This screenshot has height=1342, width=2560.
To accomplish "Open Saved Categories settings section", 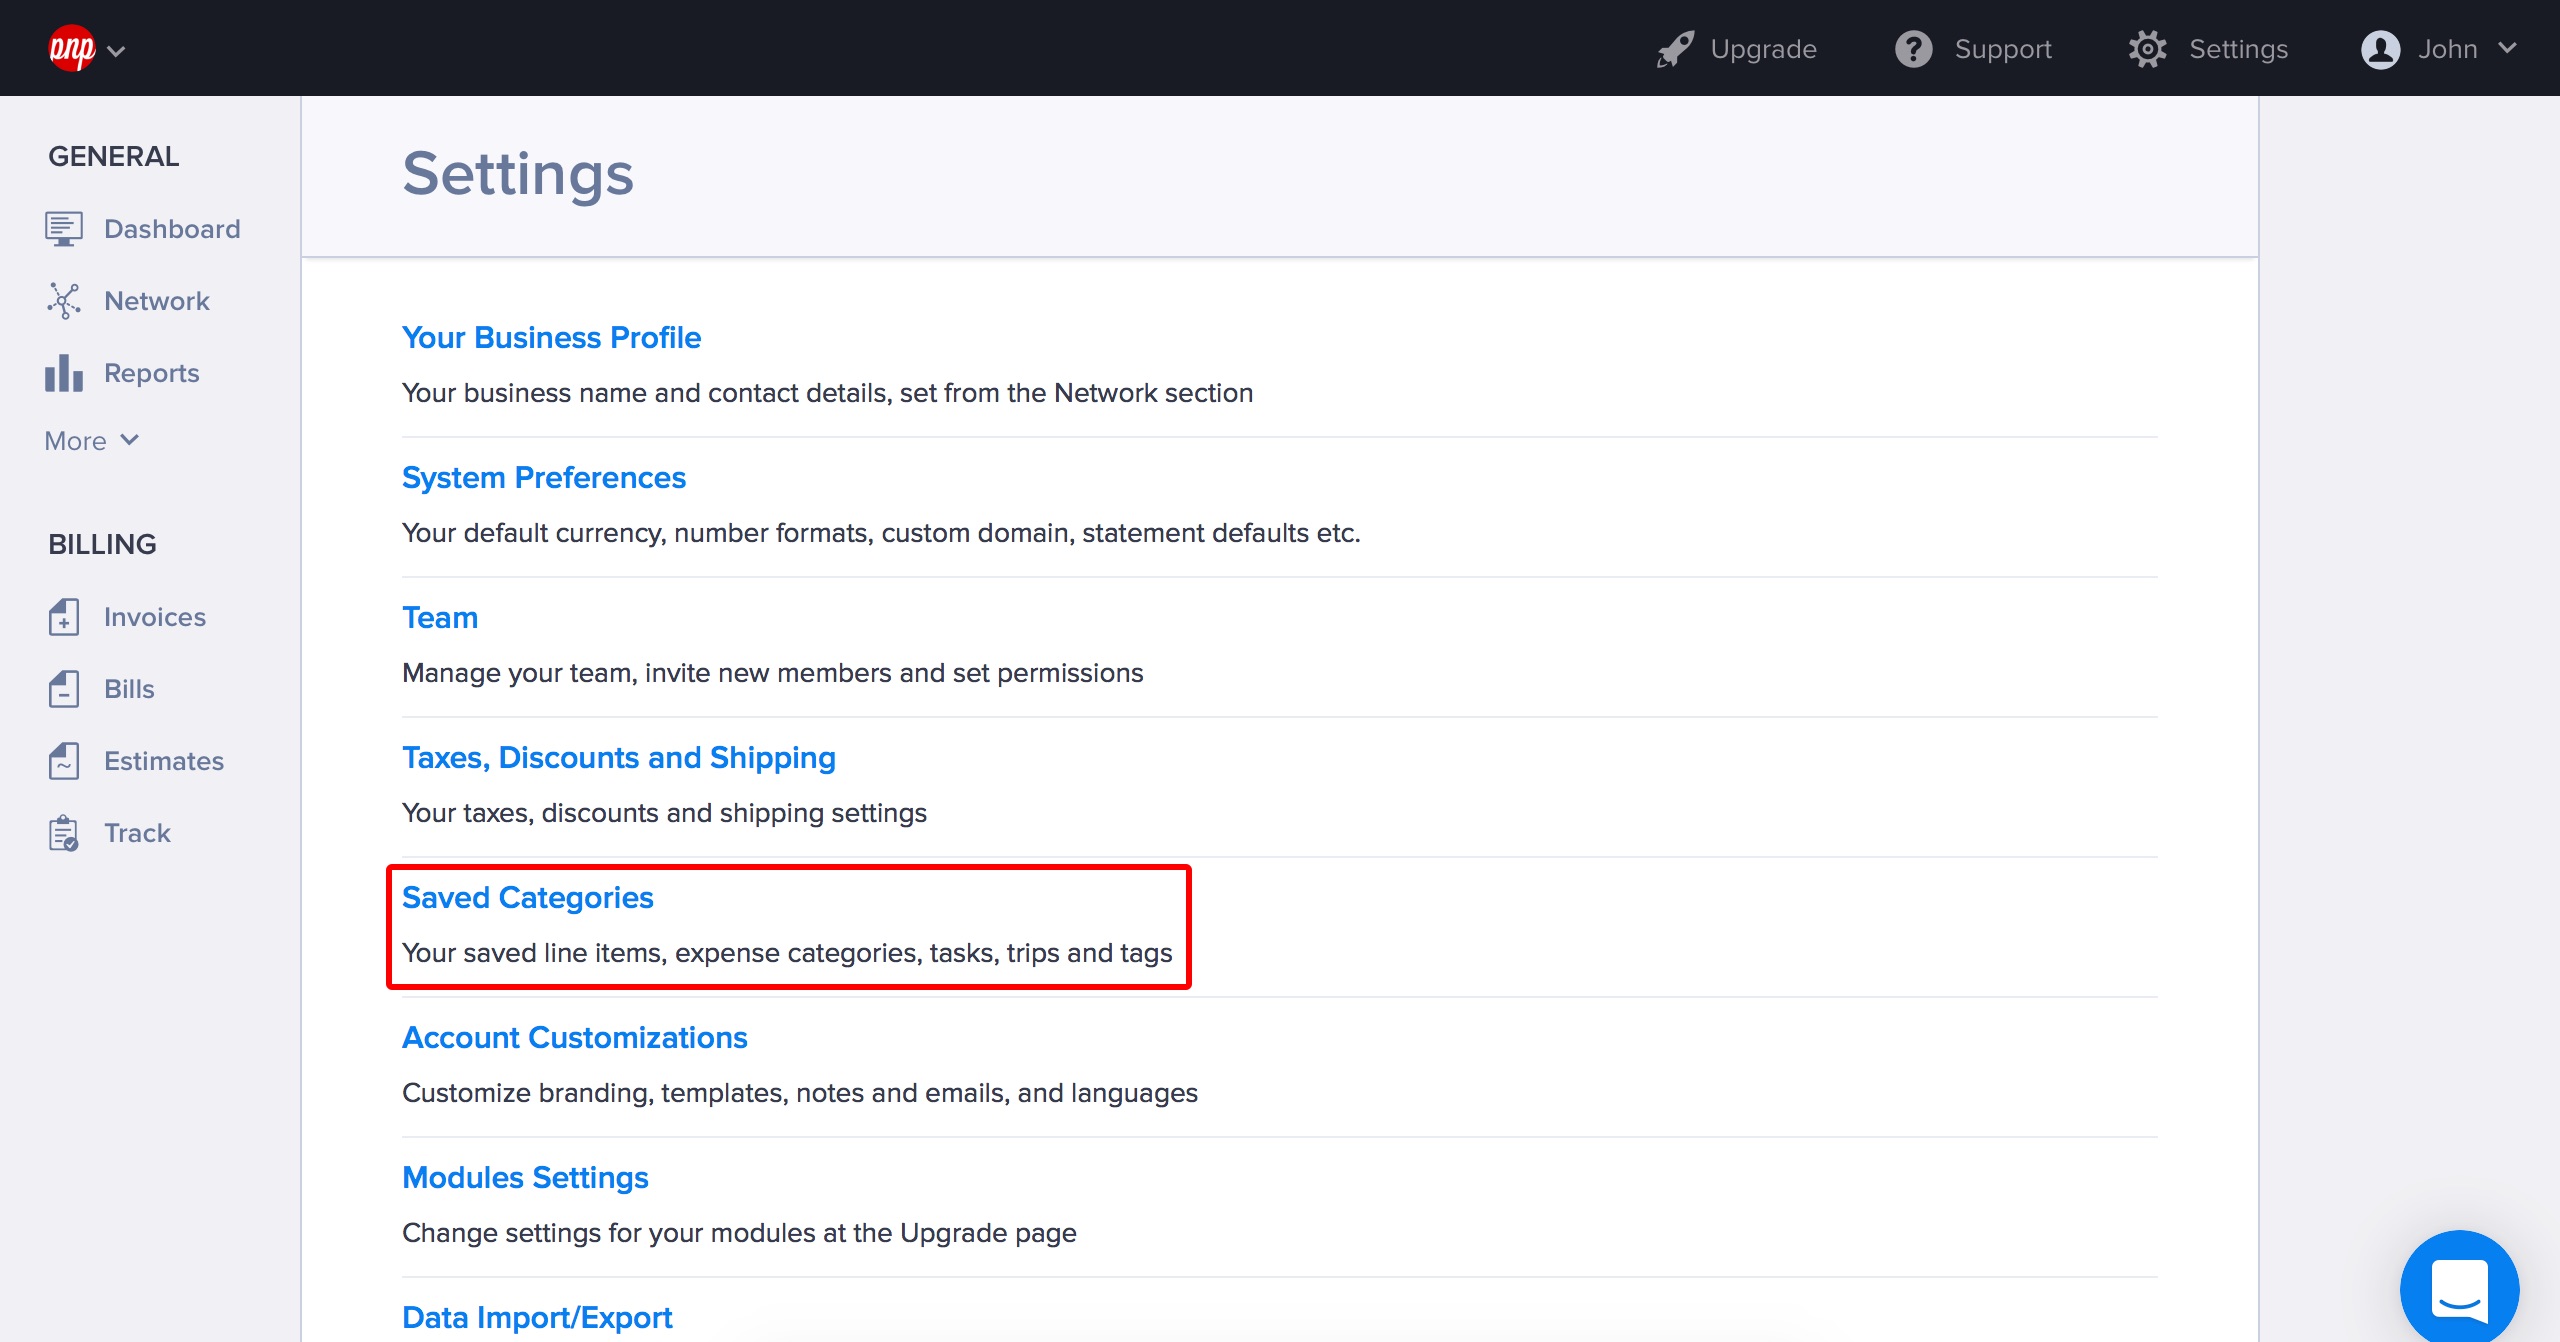I will (x=527, y=899).
